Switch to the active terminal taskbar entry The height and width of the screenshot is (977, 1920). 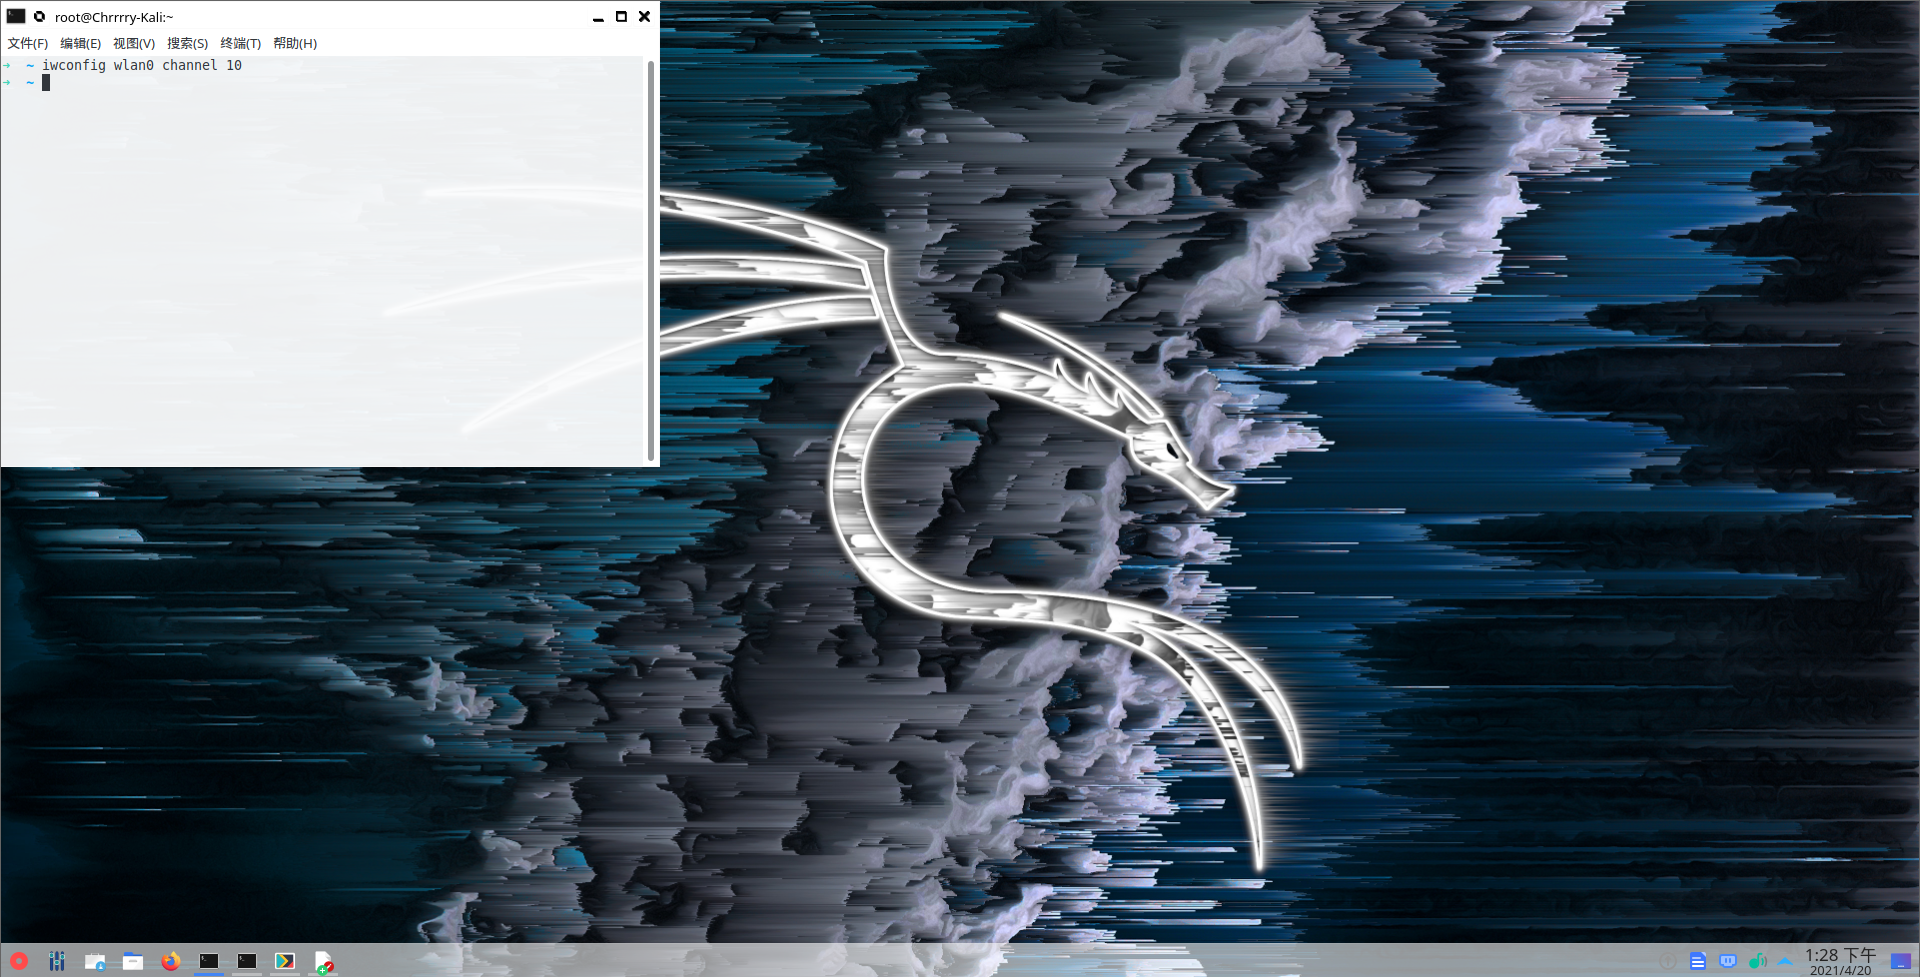coord(209,961)
